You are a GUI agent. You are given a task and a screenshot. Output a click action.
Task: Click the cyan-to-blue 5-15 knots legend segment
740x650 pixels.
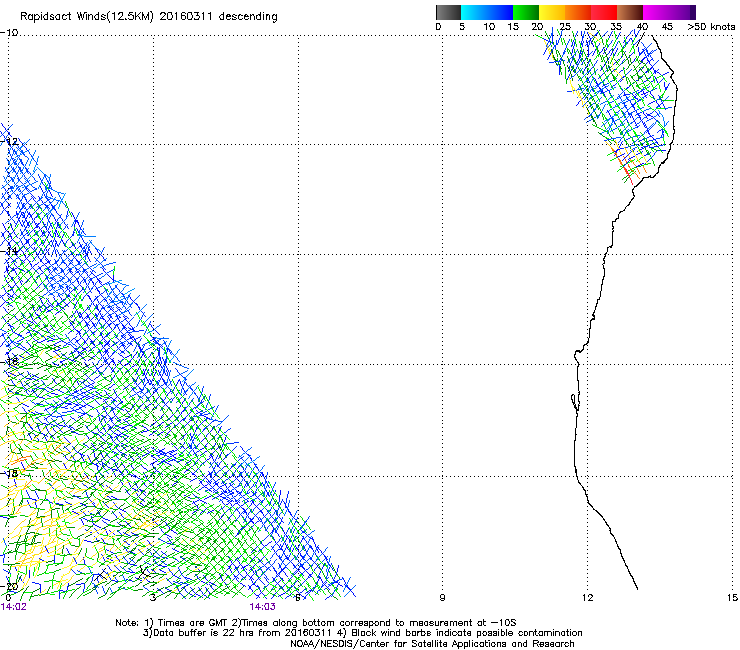pyautogui.click(x=487, y=12)
